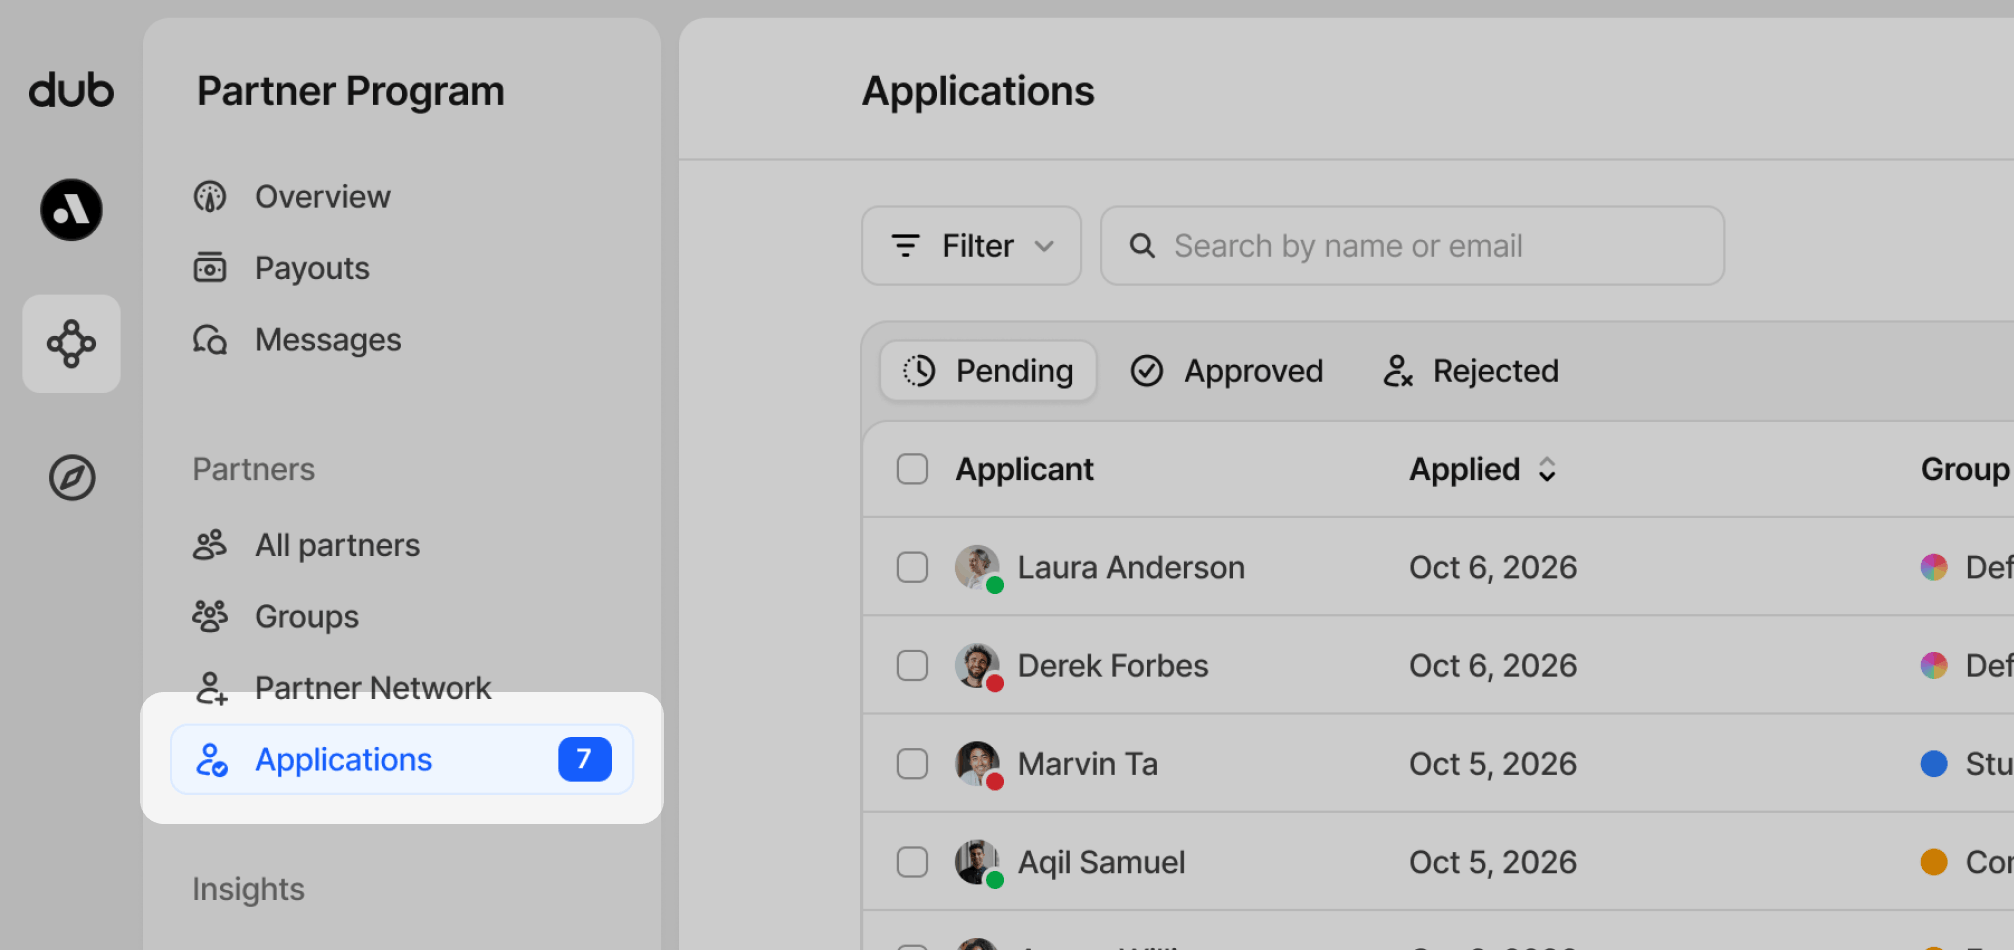Open applicant Laura Anderson

[1131, 567]
